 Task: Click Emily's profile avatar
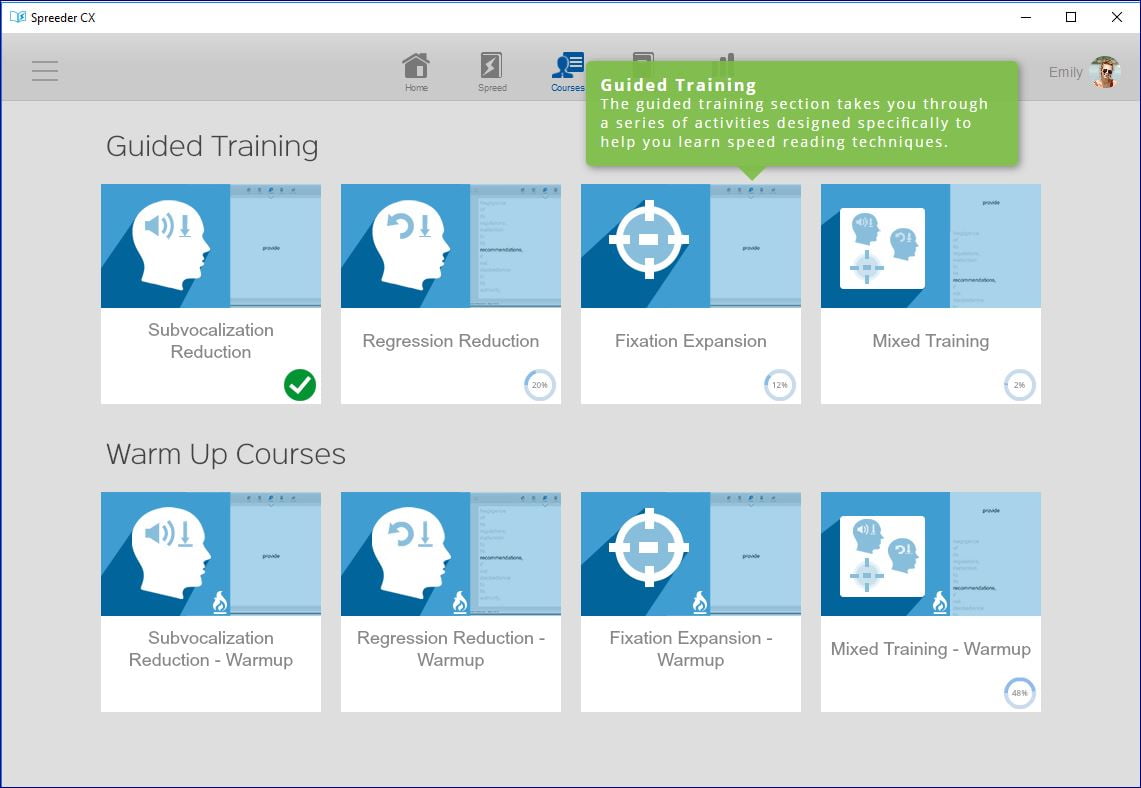[x=1105, y=72]
